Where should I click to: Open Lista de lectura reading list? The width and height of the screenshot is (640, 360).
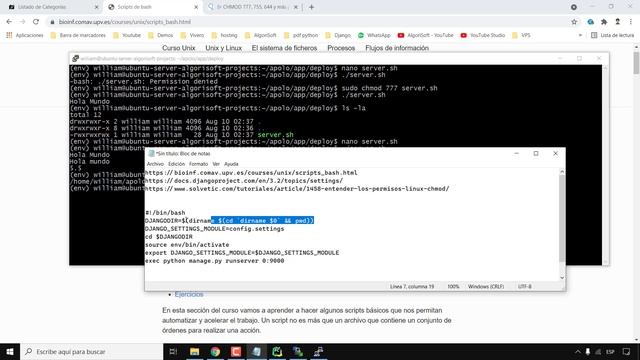pyautogui.click(x=613, y=35)
